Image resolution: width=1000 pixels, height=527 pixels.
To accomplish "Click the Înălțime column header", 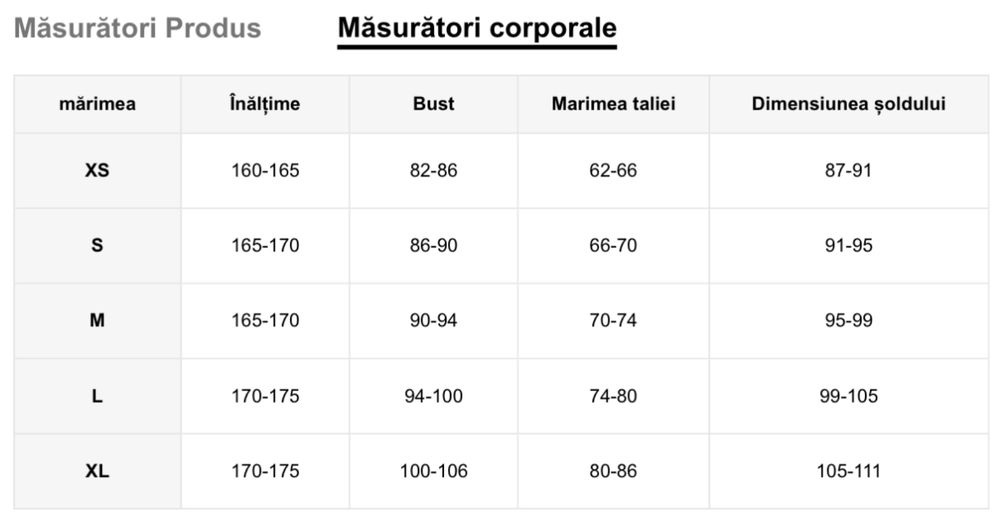I will tap(265, 103).
